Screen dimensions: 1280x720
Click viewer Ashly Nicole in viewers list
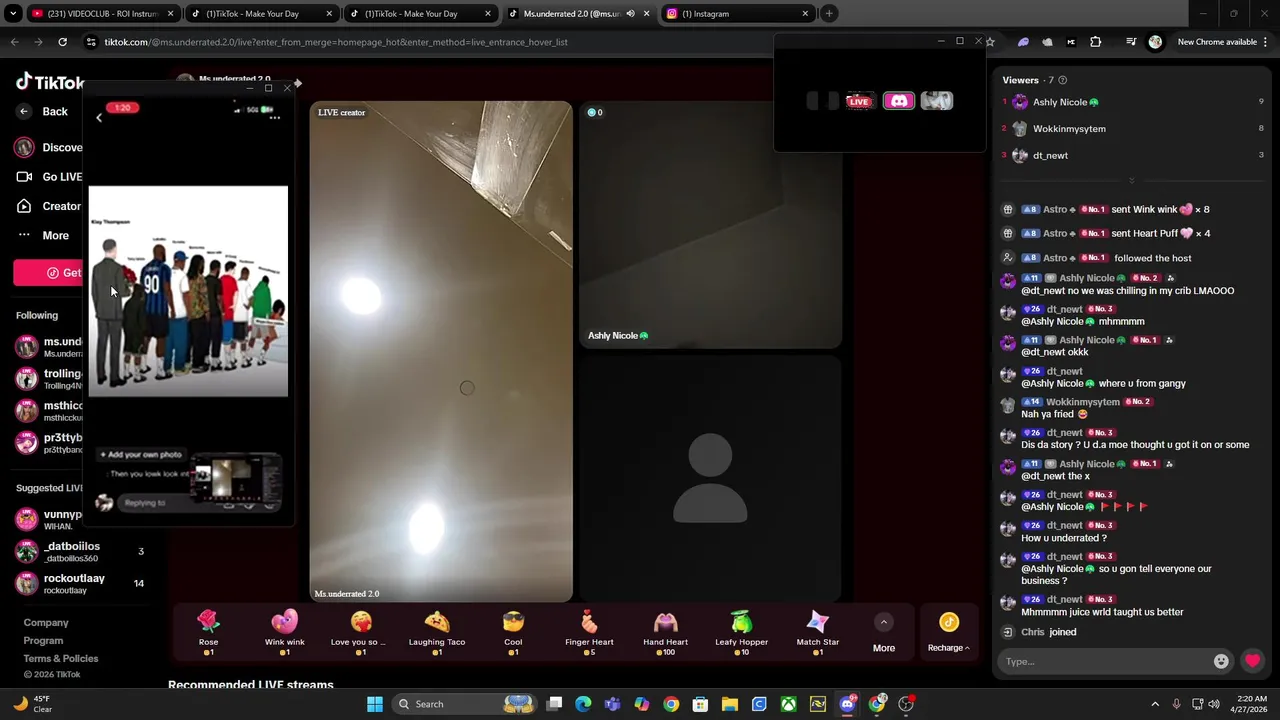coord(1066,102)
